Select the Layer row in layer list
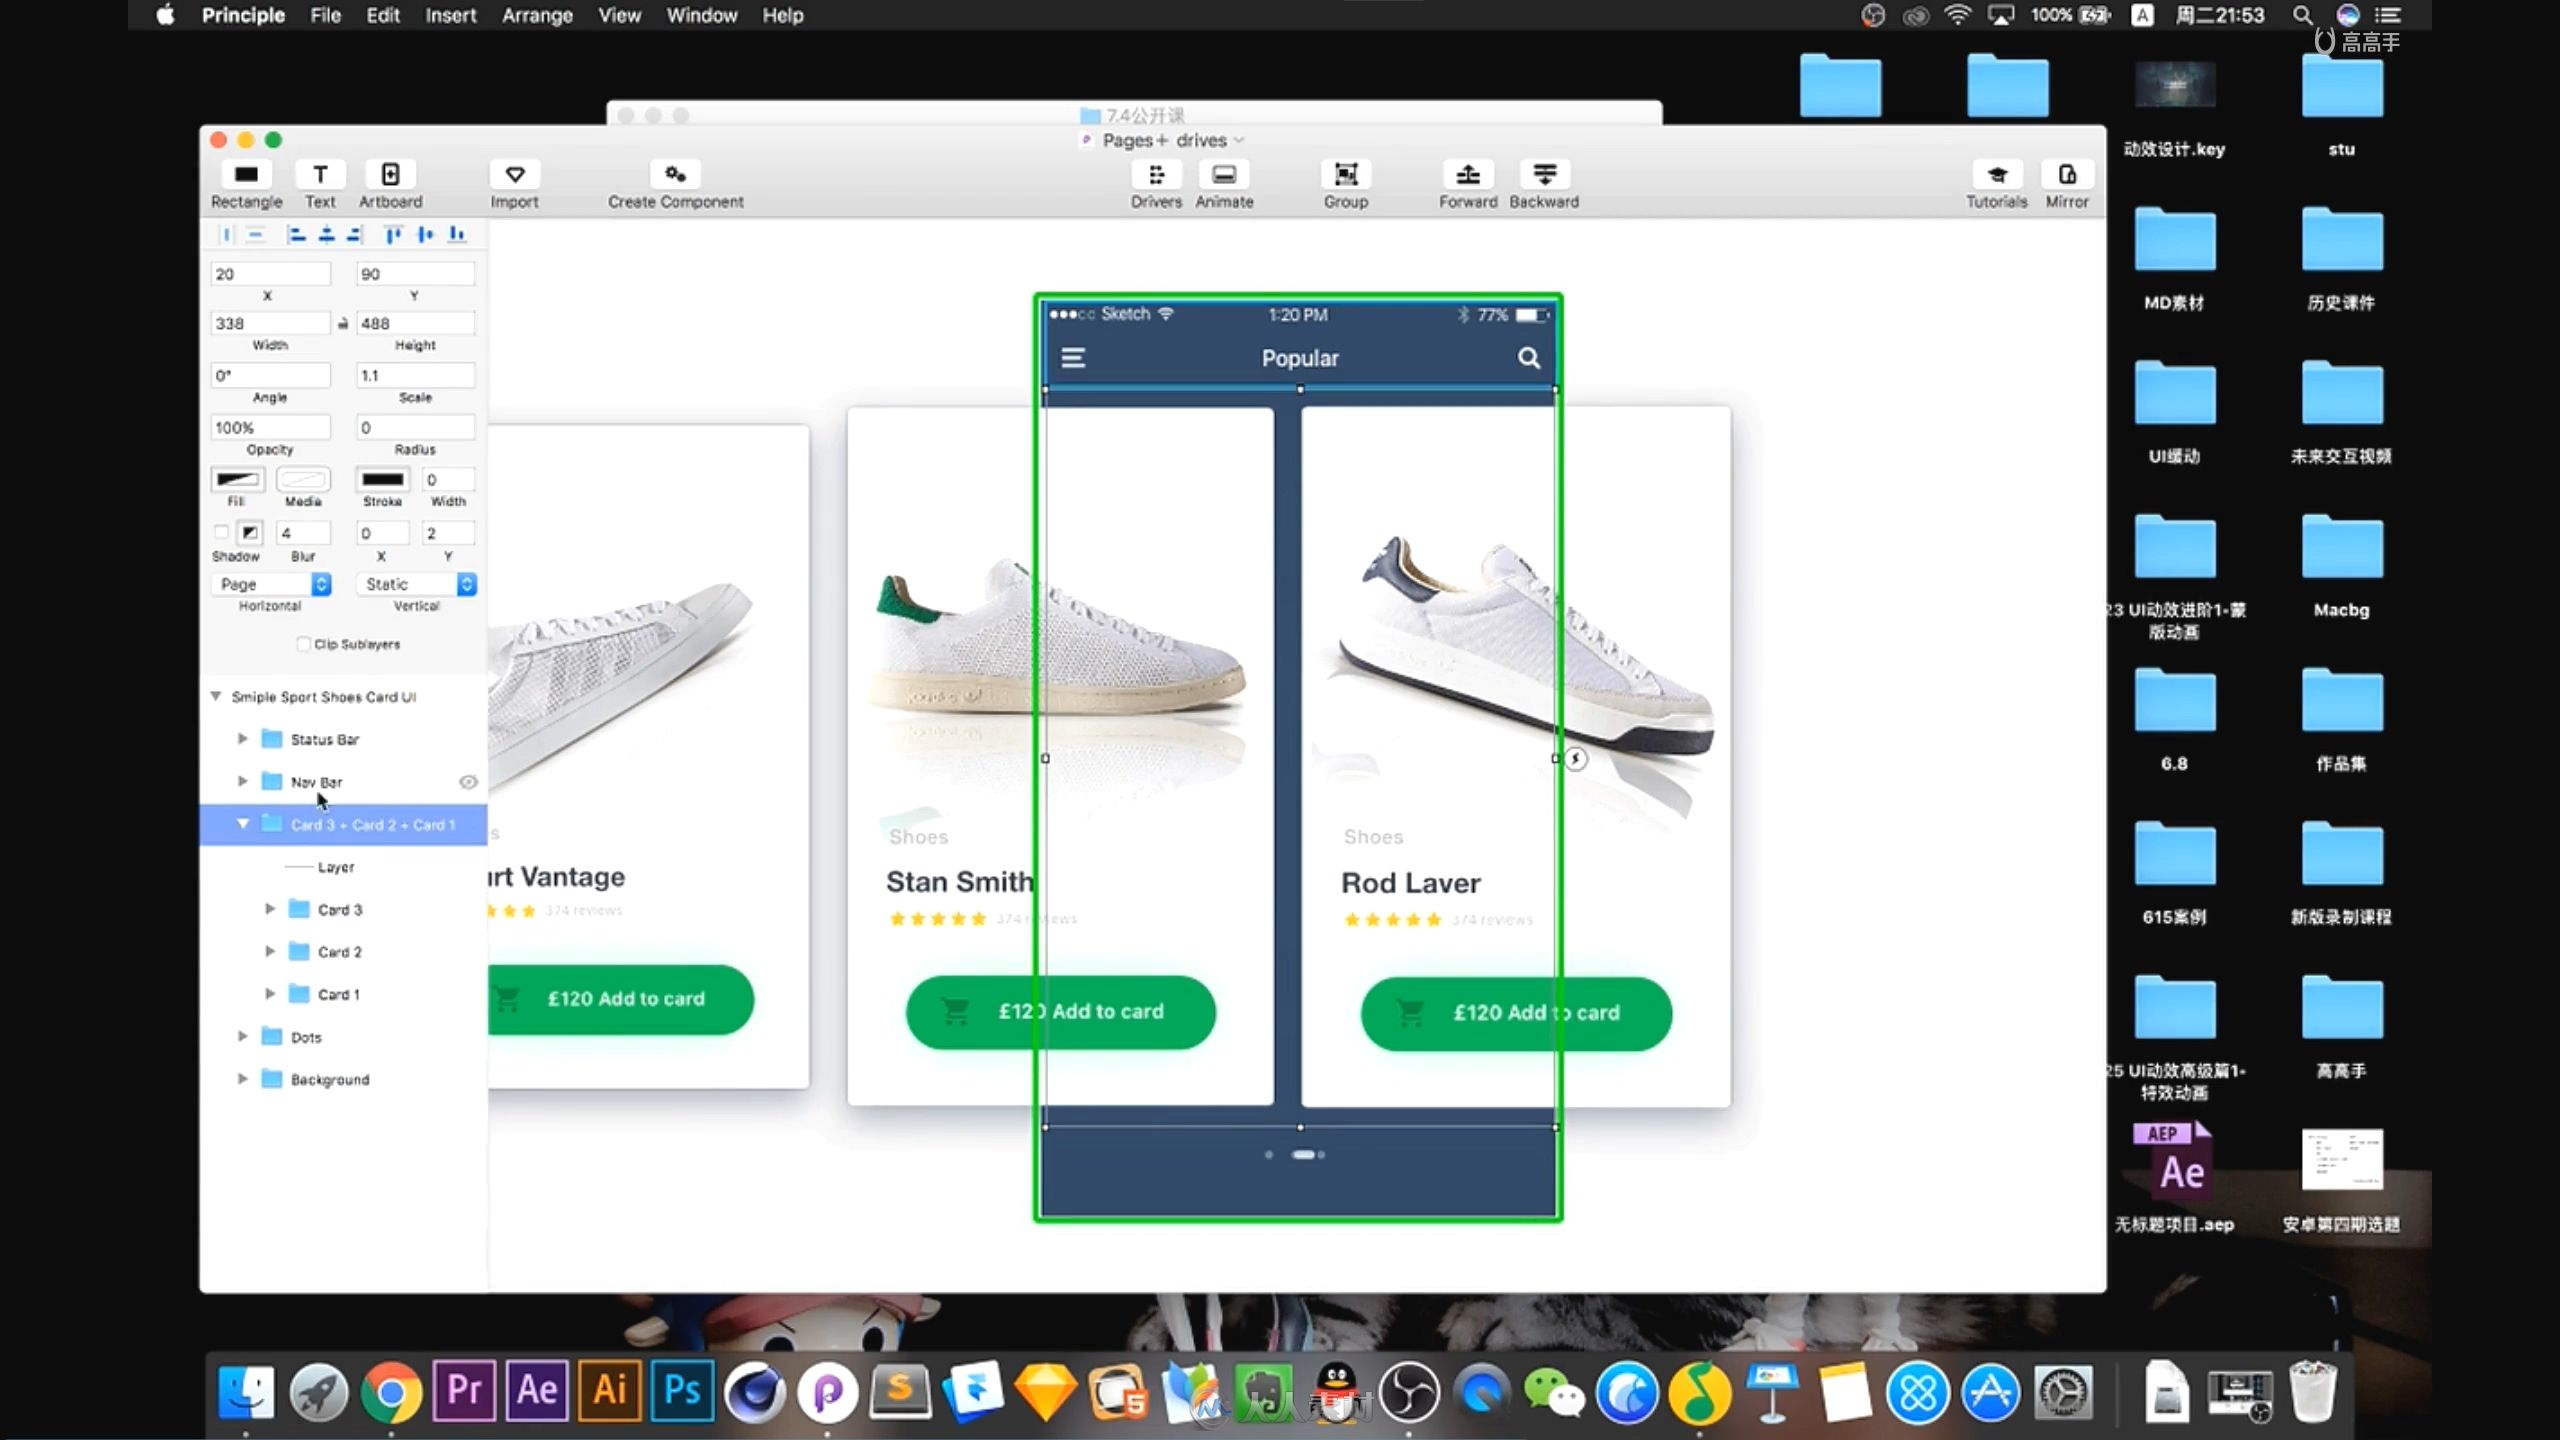 coord(343,867)
